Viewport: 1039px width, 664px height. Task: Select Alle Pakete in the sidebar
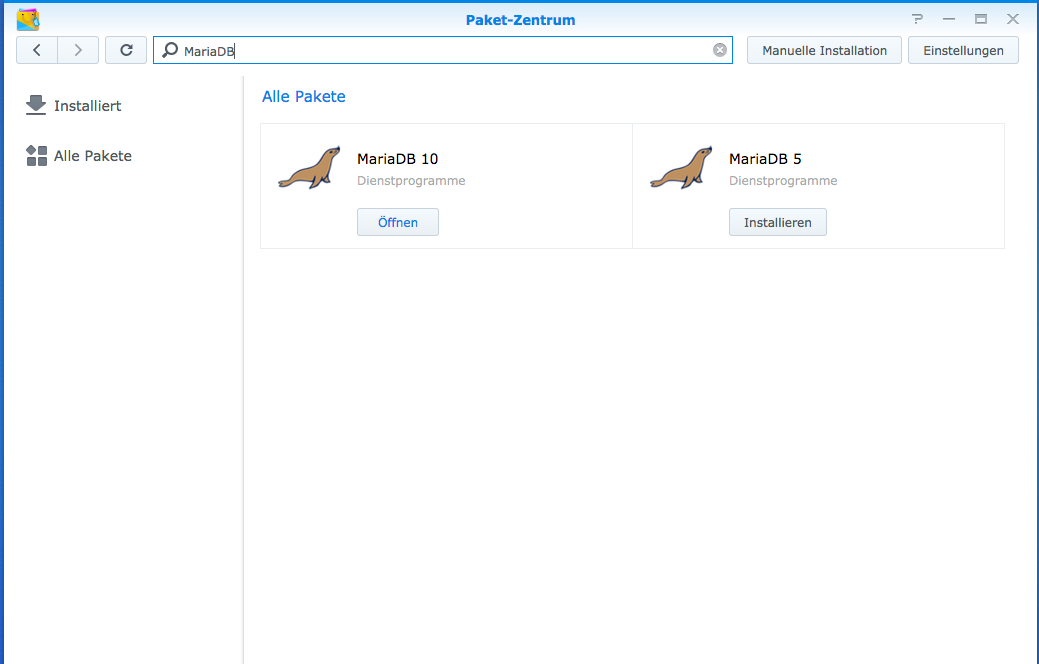coord(92,156)
